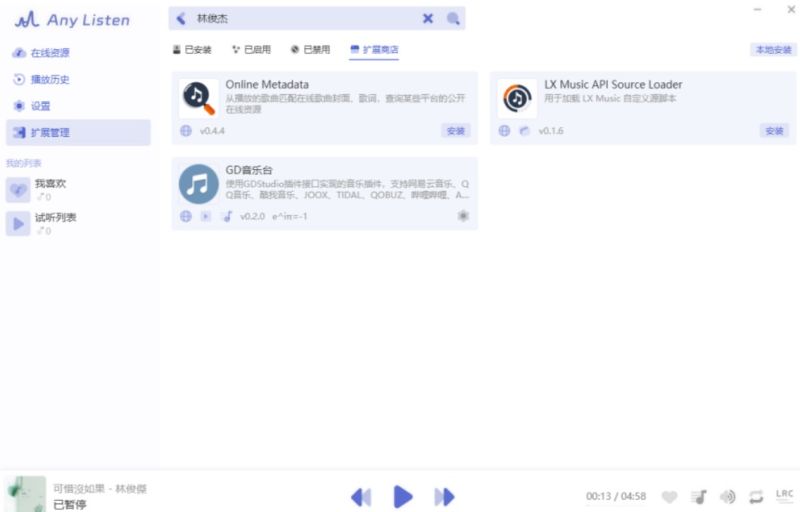Click the play-type icon on GD音乐台 card
The width and height of the screenshot is (800, 512).
coord(206,217)
